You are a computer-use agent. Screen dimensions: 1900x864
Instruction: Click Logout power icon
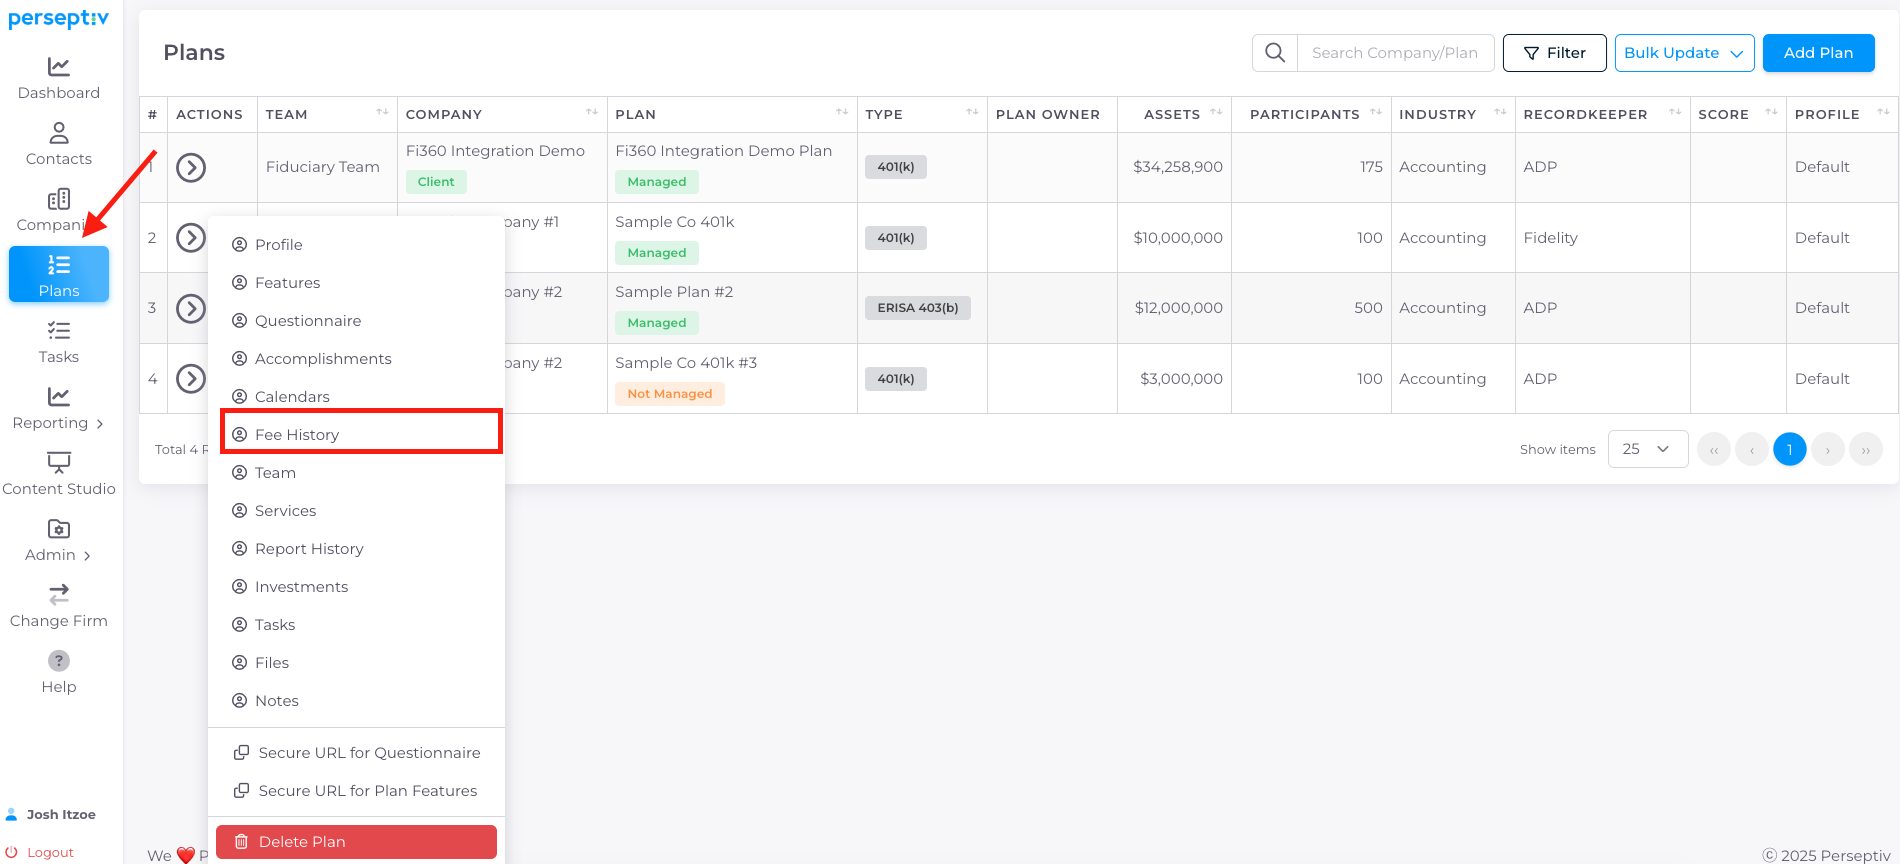pyautogui.click(x=12, y=853)
